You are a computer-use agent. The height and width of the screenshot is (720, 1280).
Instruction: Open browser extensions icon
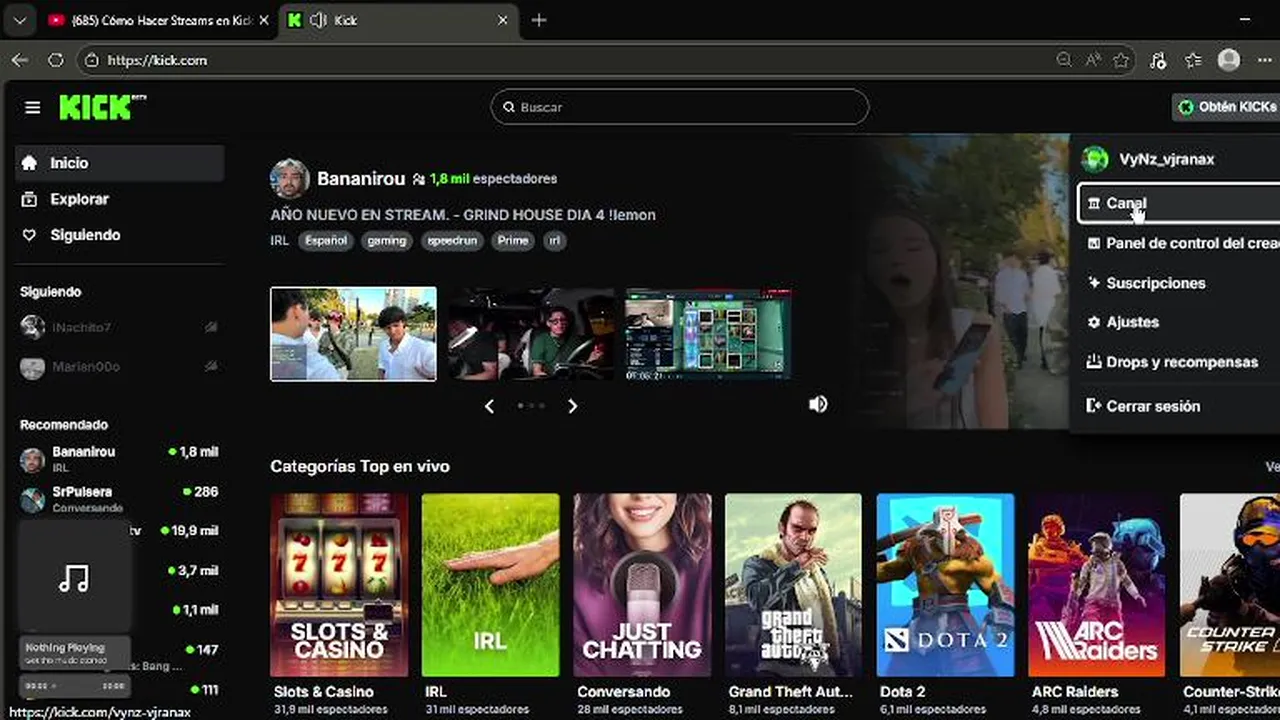point(1158,60)
